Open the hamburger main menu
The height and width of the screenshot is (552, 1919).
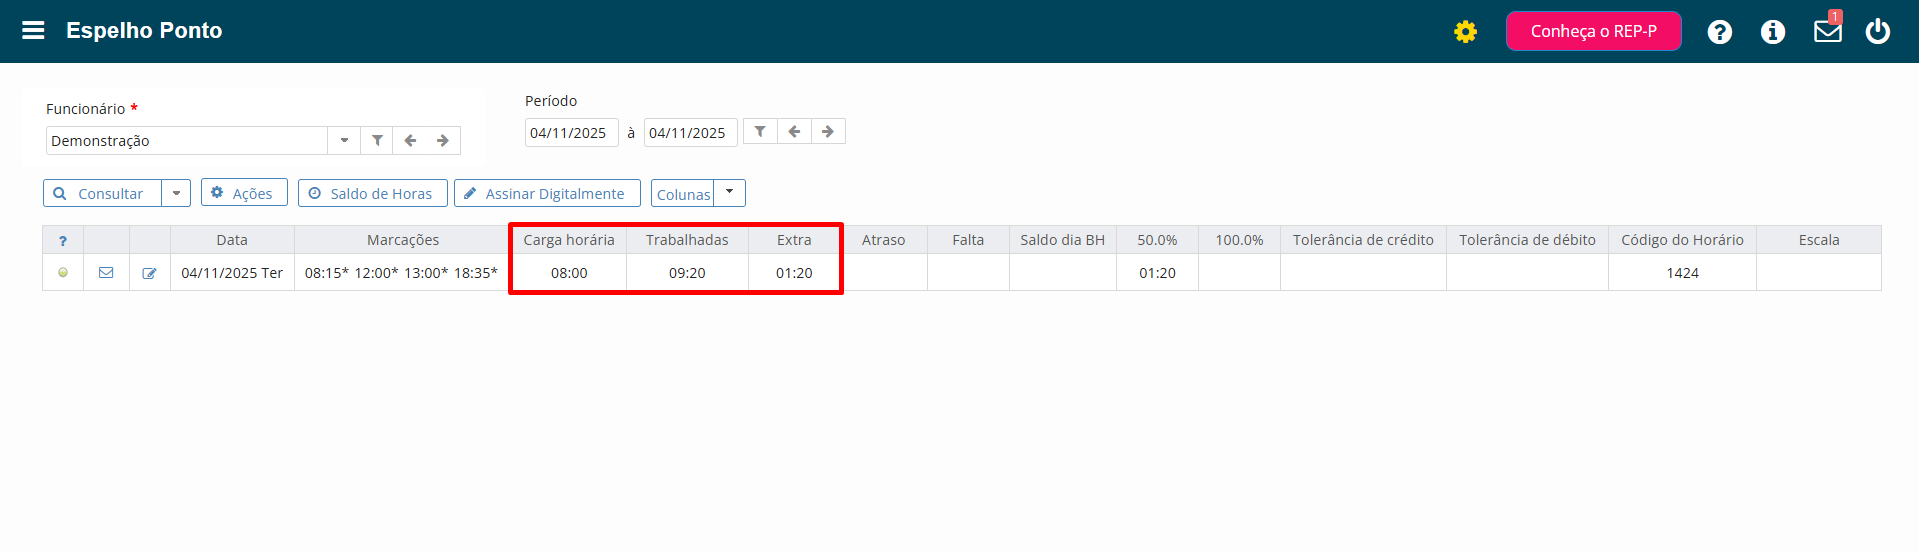pos(33,30)
